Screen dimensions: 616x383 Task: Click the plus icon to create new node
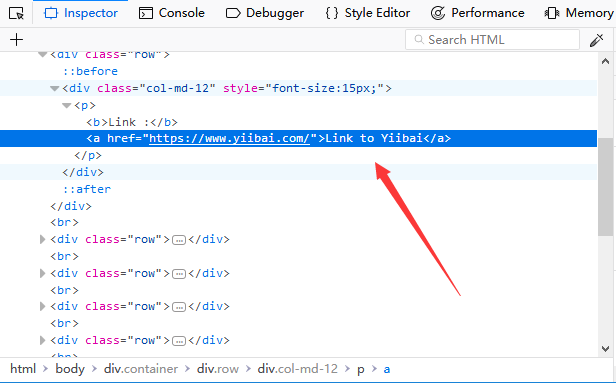[16, 40]
